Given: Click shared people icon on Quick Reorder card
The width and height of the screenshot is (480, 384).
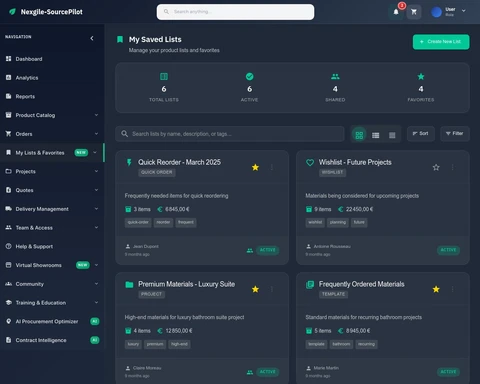Looking at the screenshot, I should [x=250, y=250].
